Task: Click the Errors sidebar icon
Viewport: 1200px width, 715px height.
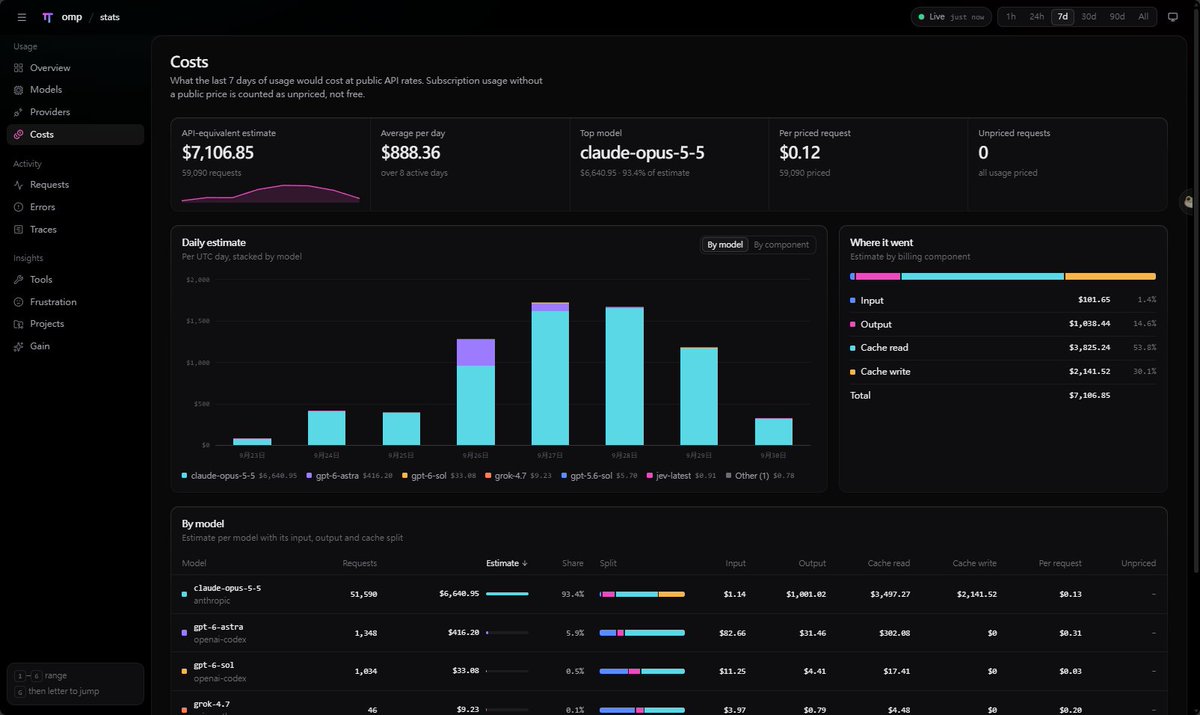Action: click(x=18, y=207)
